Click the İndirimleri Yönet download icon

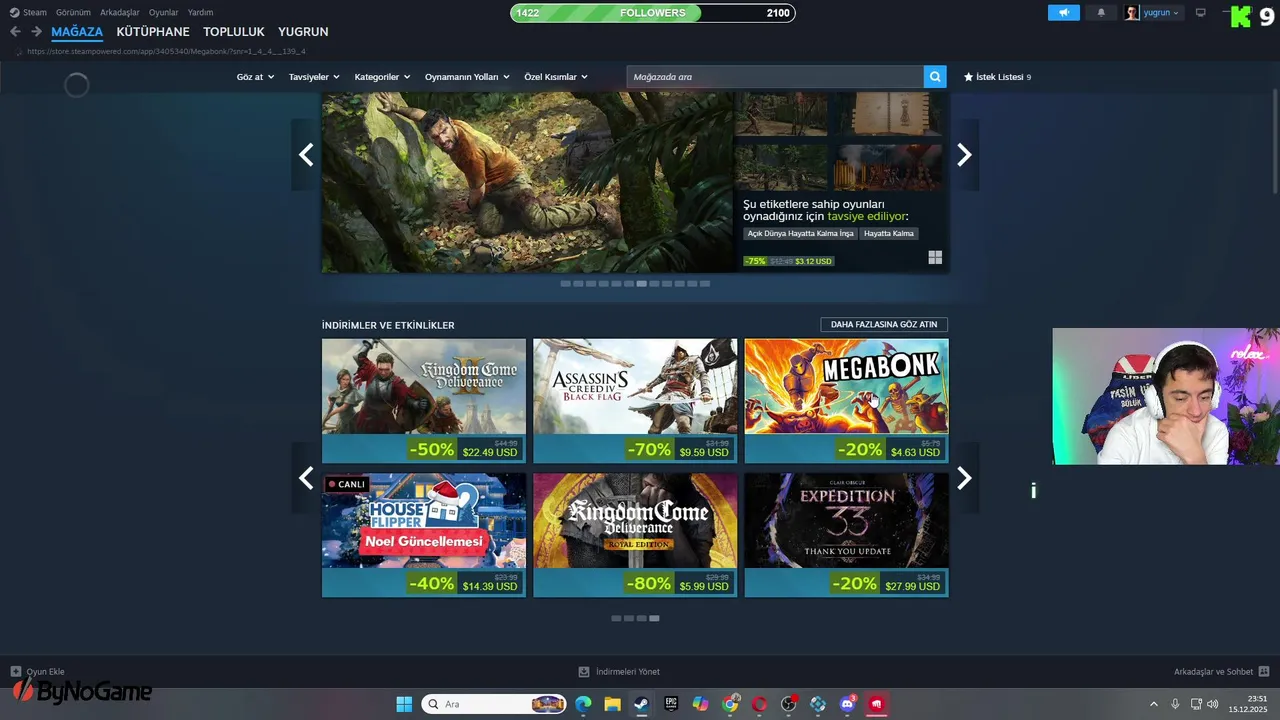(x=584, y=672)
